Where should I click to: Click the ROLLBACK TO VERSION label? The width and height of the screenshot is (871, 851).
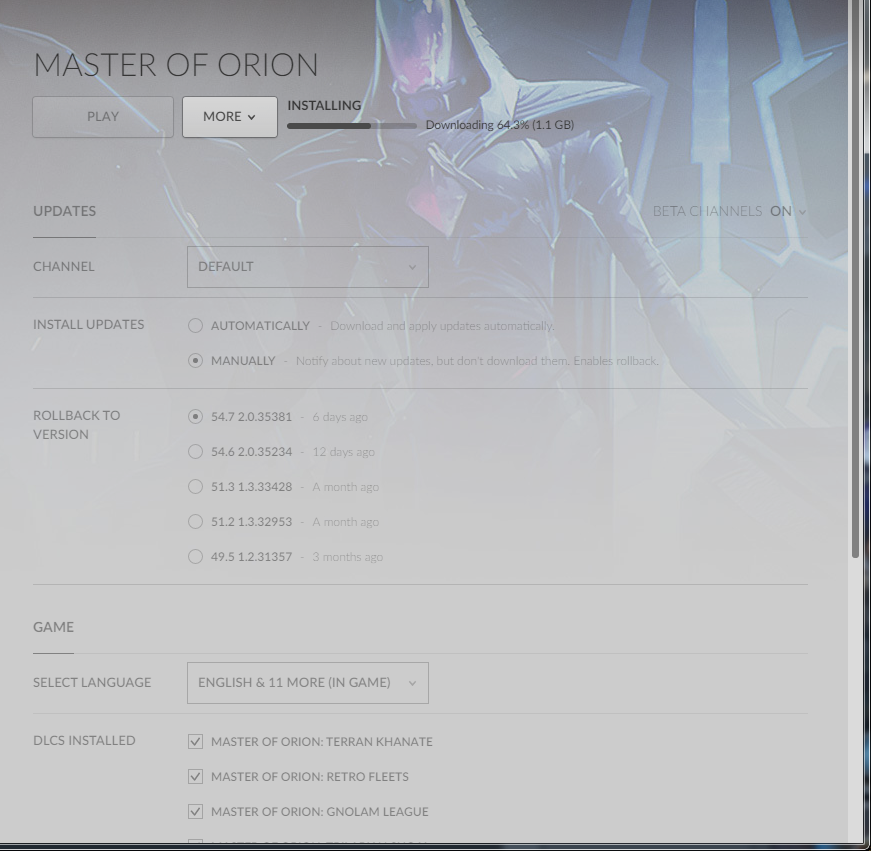(x=77, y=425)
